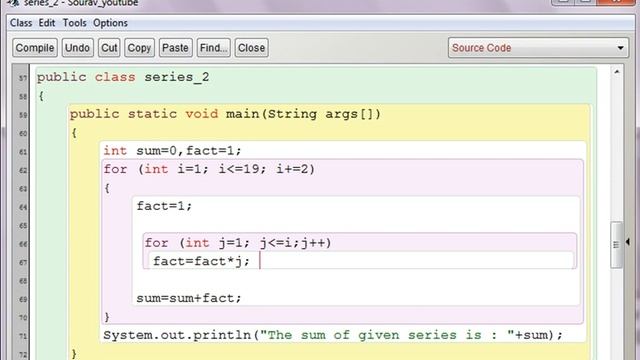This screenshot has height=360, width=640.
Task: Click the Compile button
Action: pyautogui.click(x=35, y=48)
